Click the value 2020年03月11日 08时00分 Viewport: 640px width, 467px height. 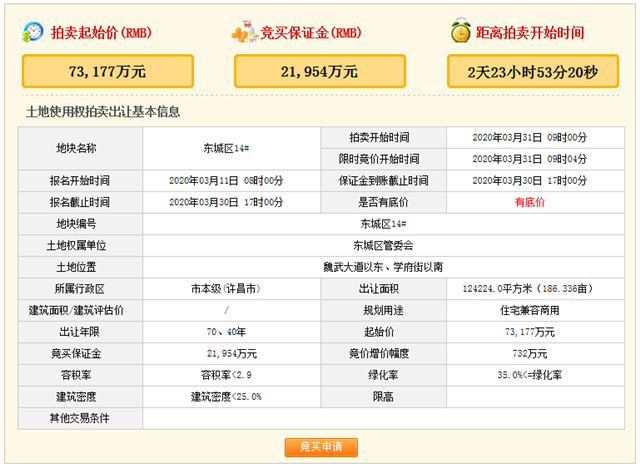click(x=226, y=181)
